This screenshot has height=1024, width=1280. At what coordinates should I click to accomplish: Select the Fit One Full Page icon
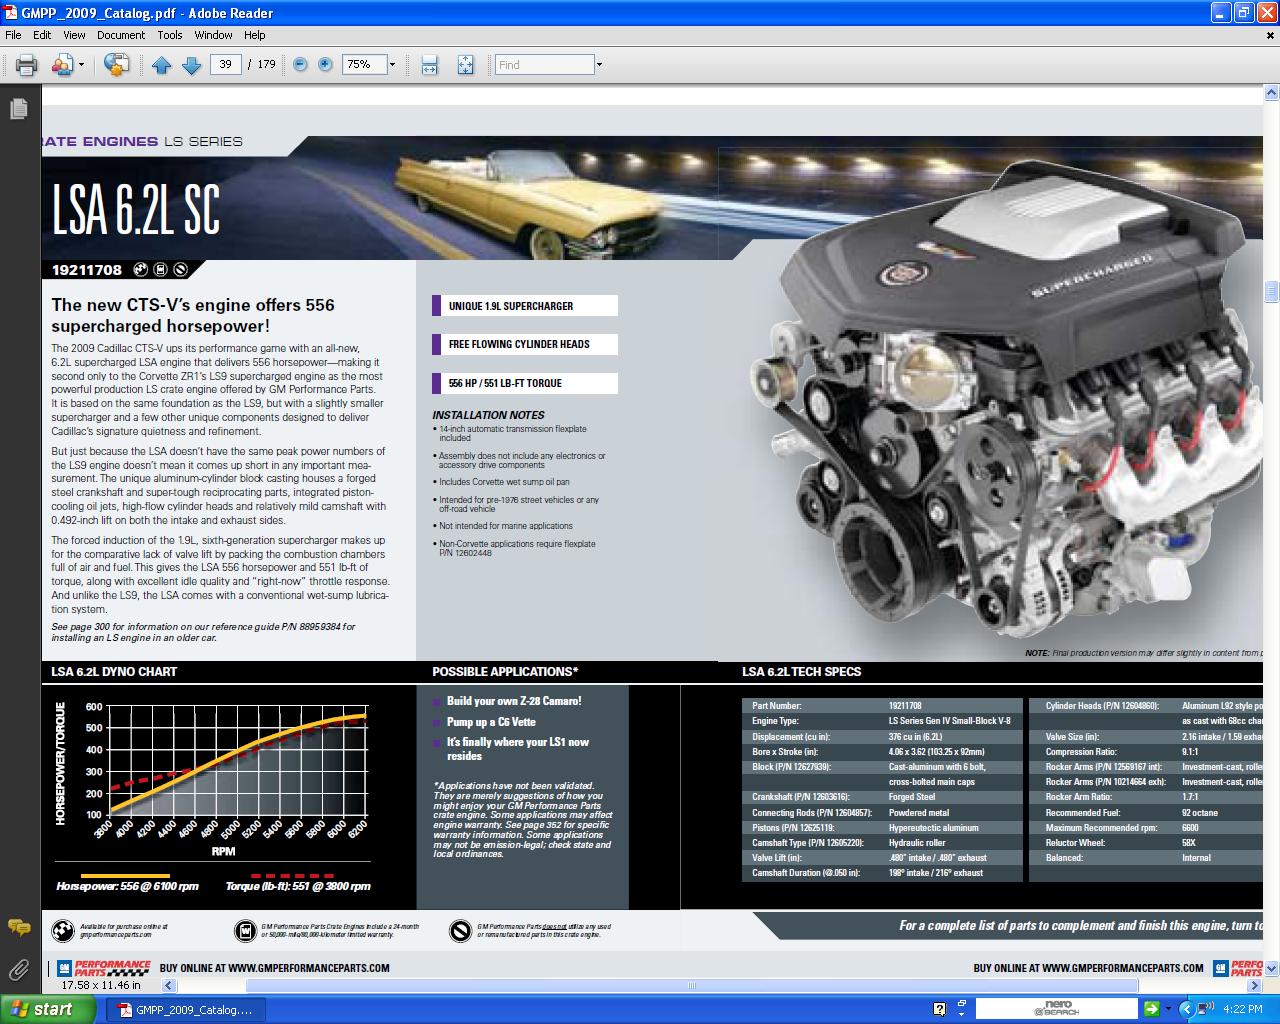coord(465,65)
